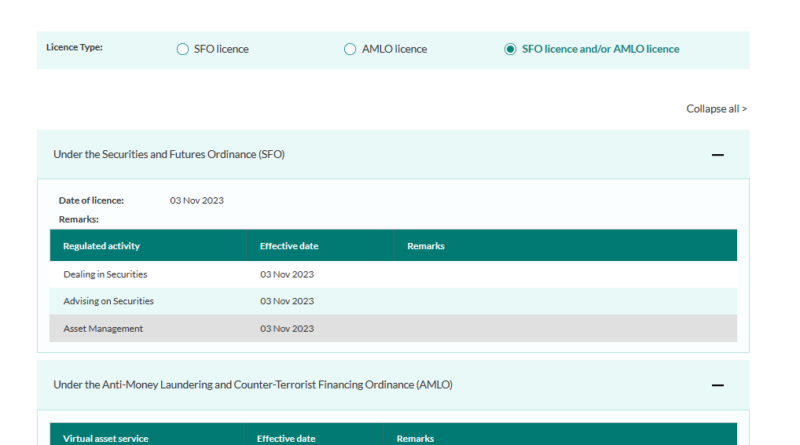Click Asset Management effective date cell
This screenshot has width=800, height=445.
point(287,328)
